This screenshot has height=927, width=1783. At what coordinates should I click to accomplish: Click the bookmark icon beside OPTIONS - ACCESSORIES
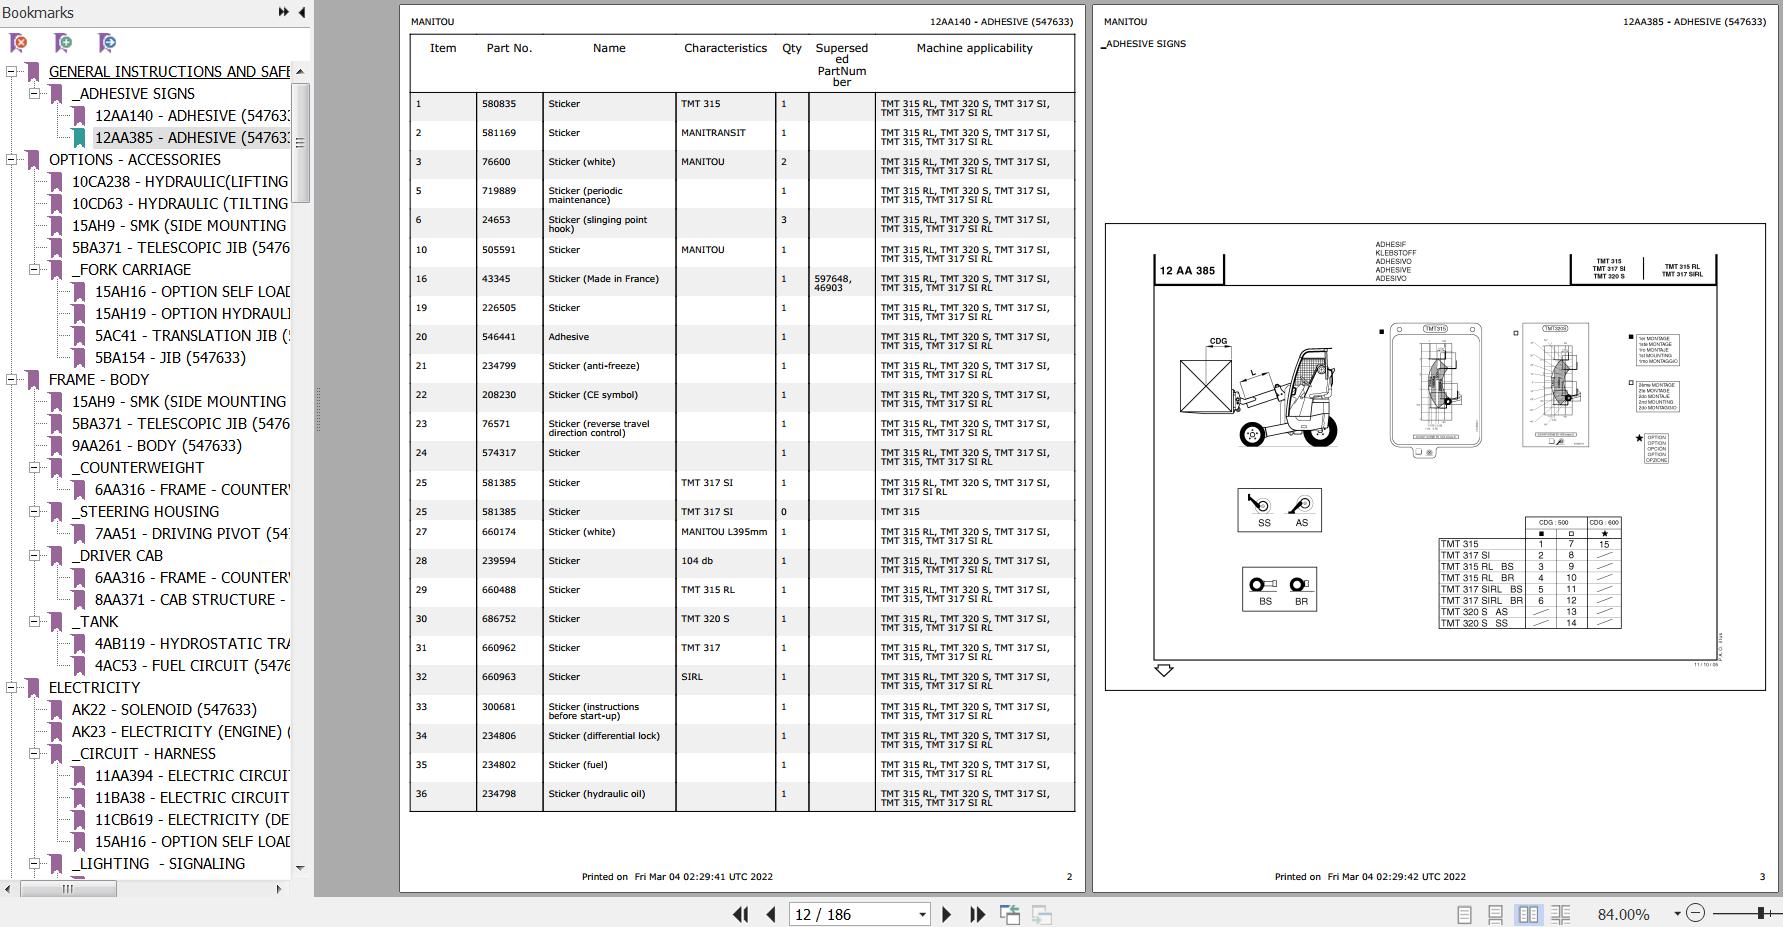click(x=33, y=160)
